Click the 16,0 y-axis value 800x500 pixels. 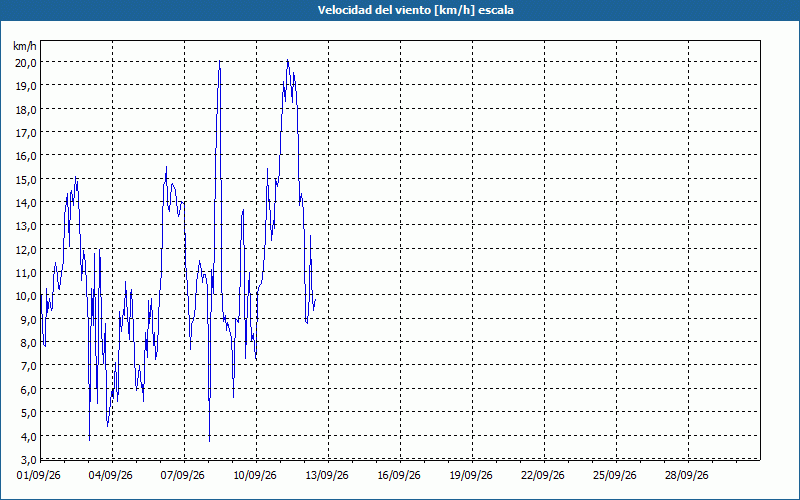pos(26,156)
